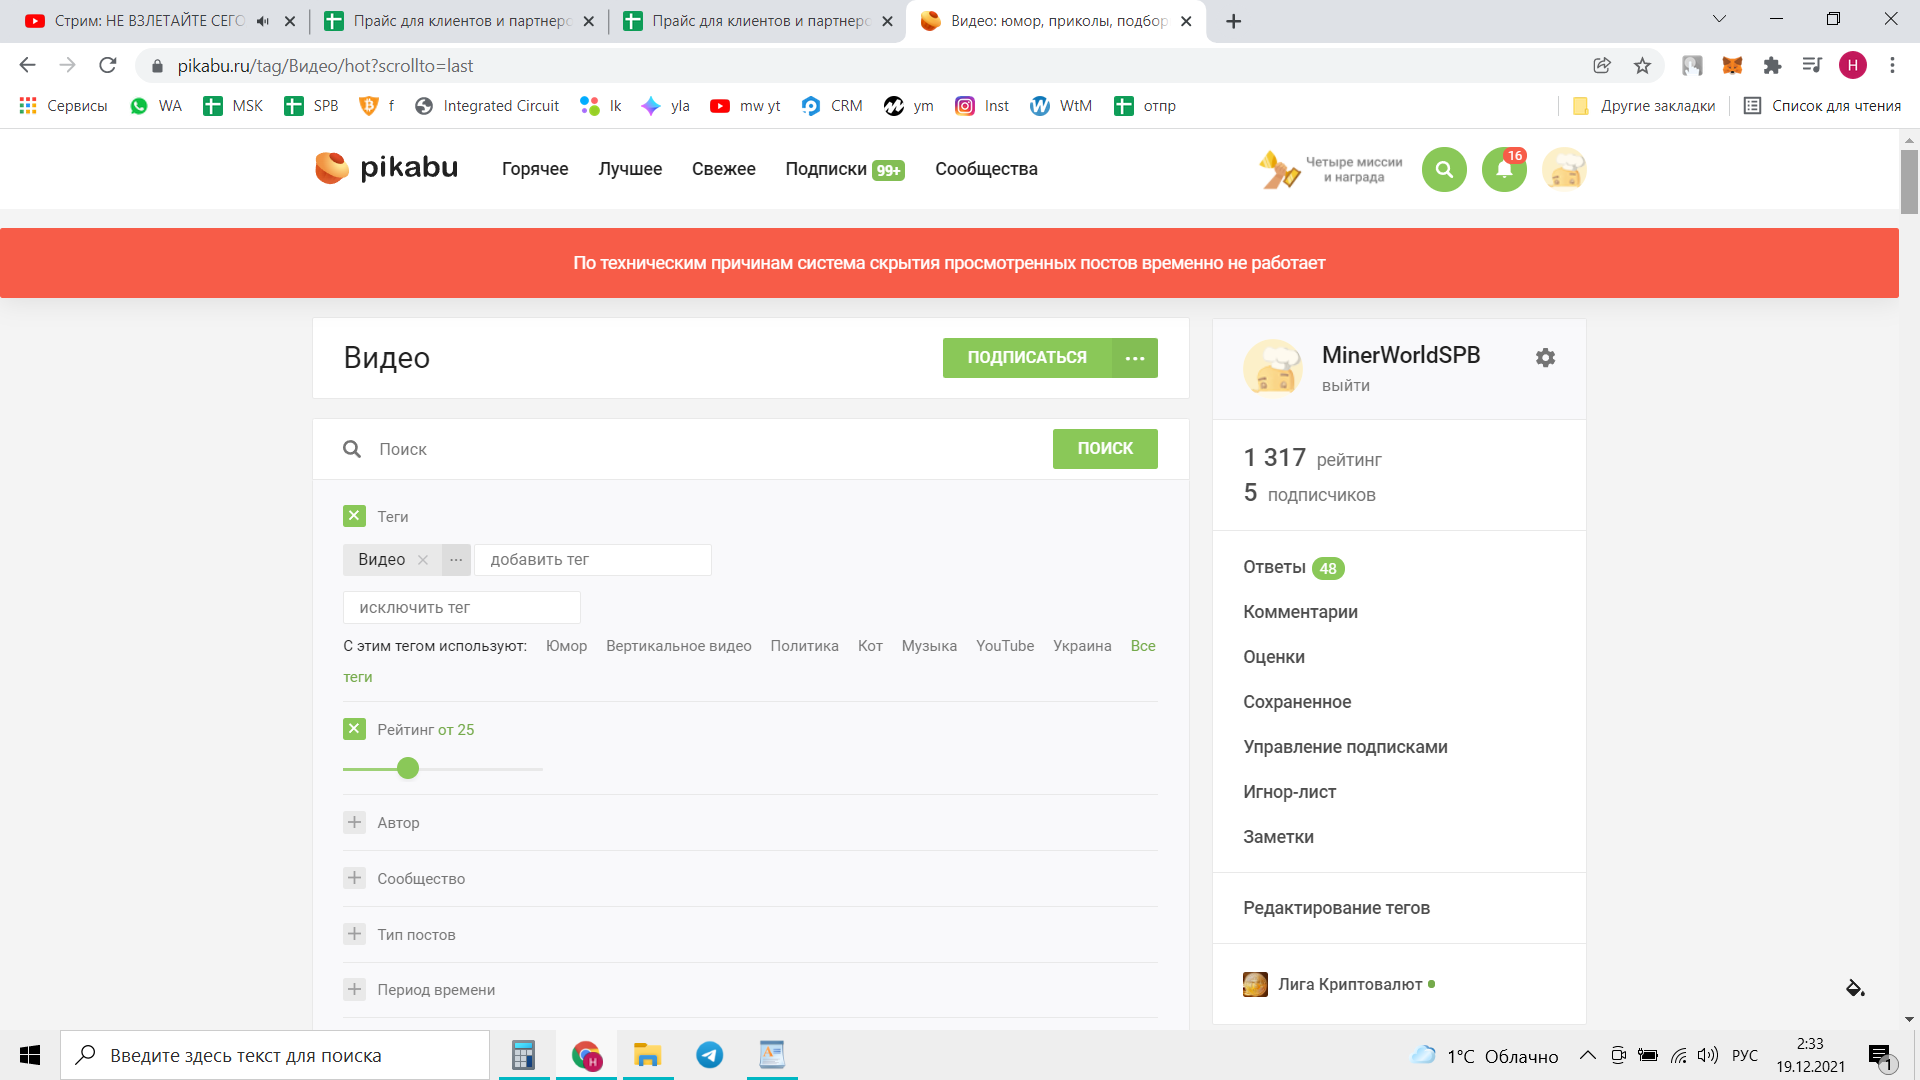Open profile settings gear icon
The height and width of the screenshot is (1080, 1920).
click(x=1545, y=358)
